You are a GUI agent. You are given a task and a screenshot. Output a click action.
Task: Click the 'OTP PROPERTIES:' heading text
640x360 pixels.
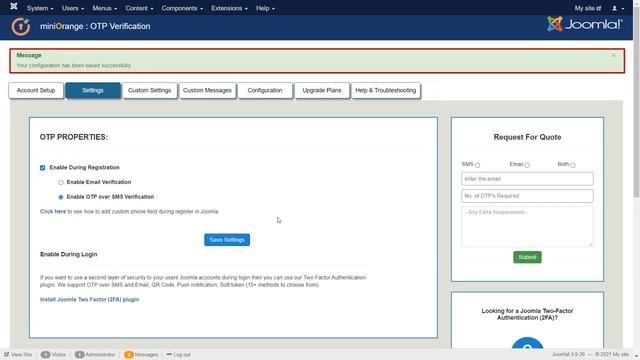(74, 137)
